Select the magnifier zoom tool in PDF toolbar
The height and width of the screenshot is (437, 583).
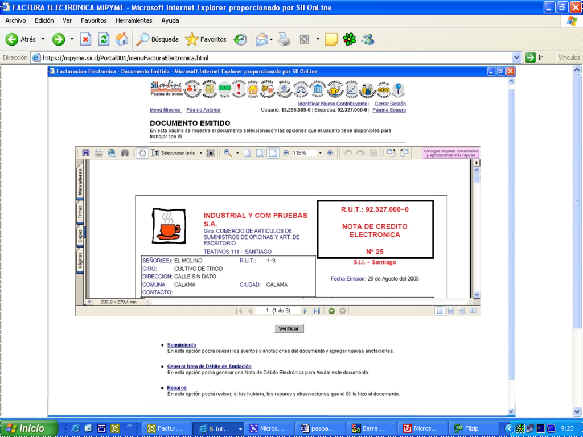[228, 153]
